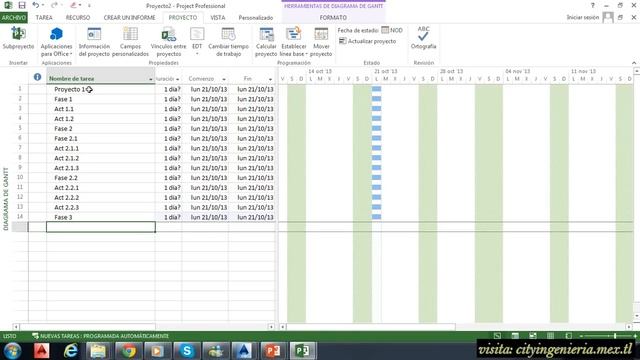Open Customize Quick Access Toolbar arrow
The width and height of the screenshot is (640, 360).
(x=89, y=5)
